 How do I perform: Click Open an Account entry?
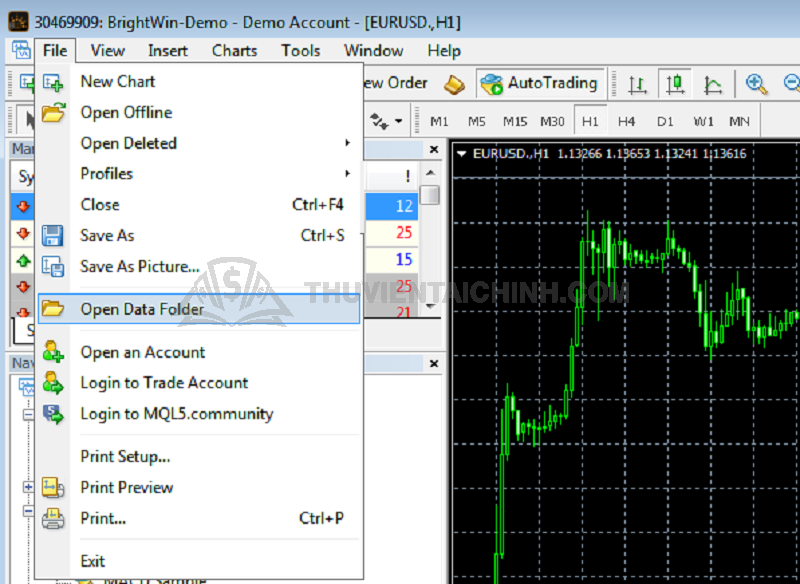tap(199, 352)
